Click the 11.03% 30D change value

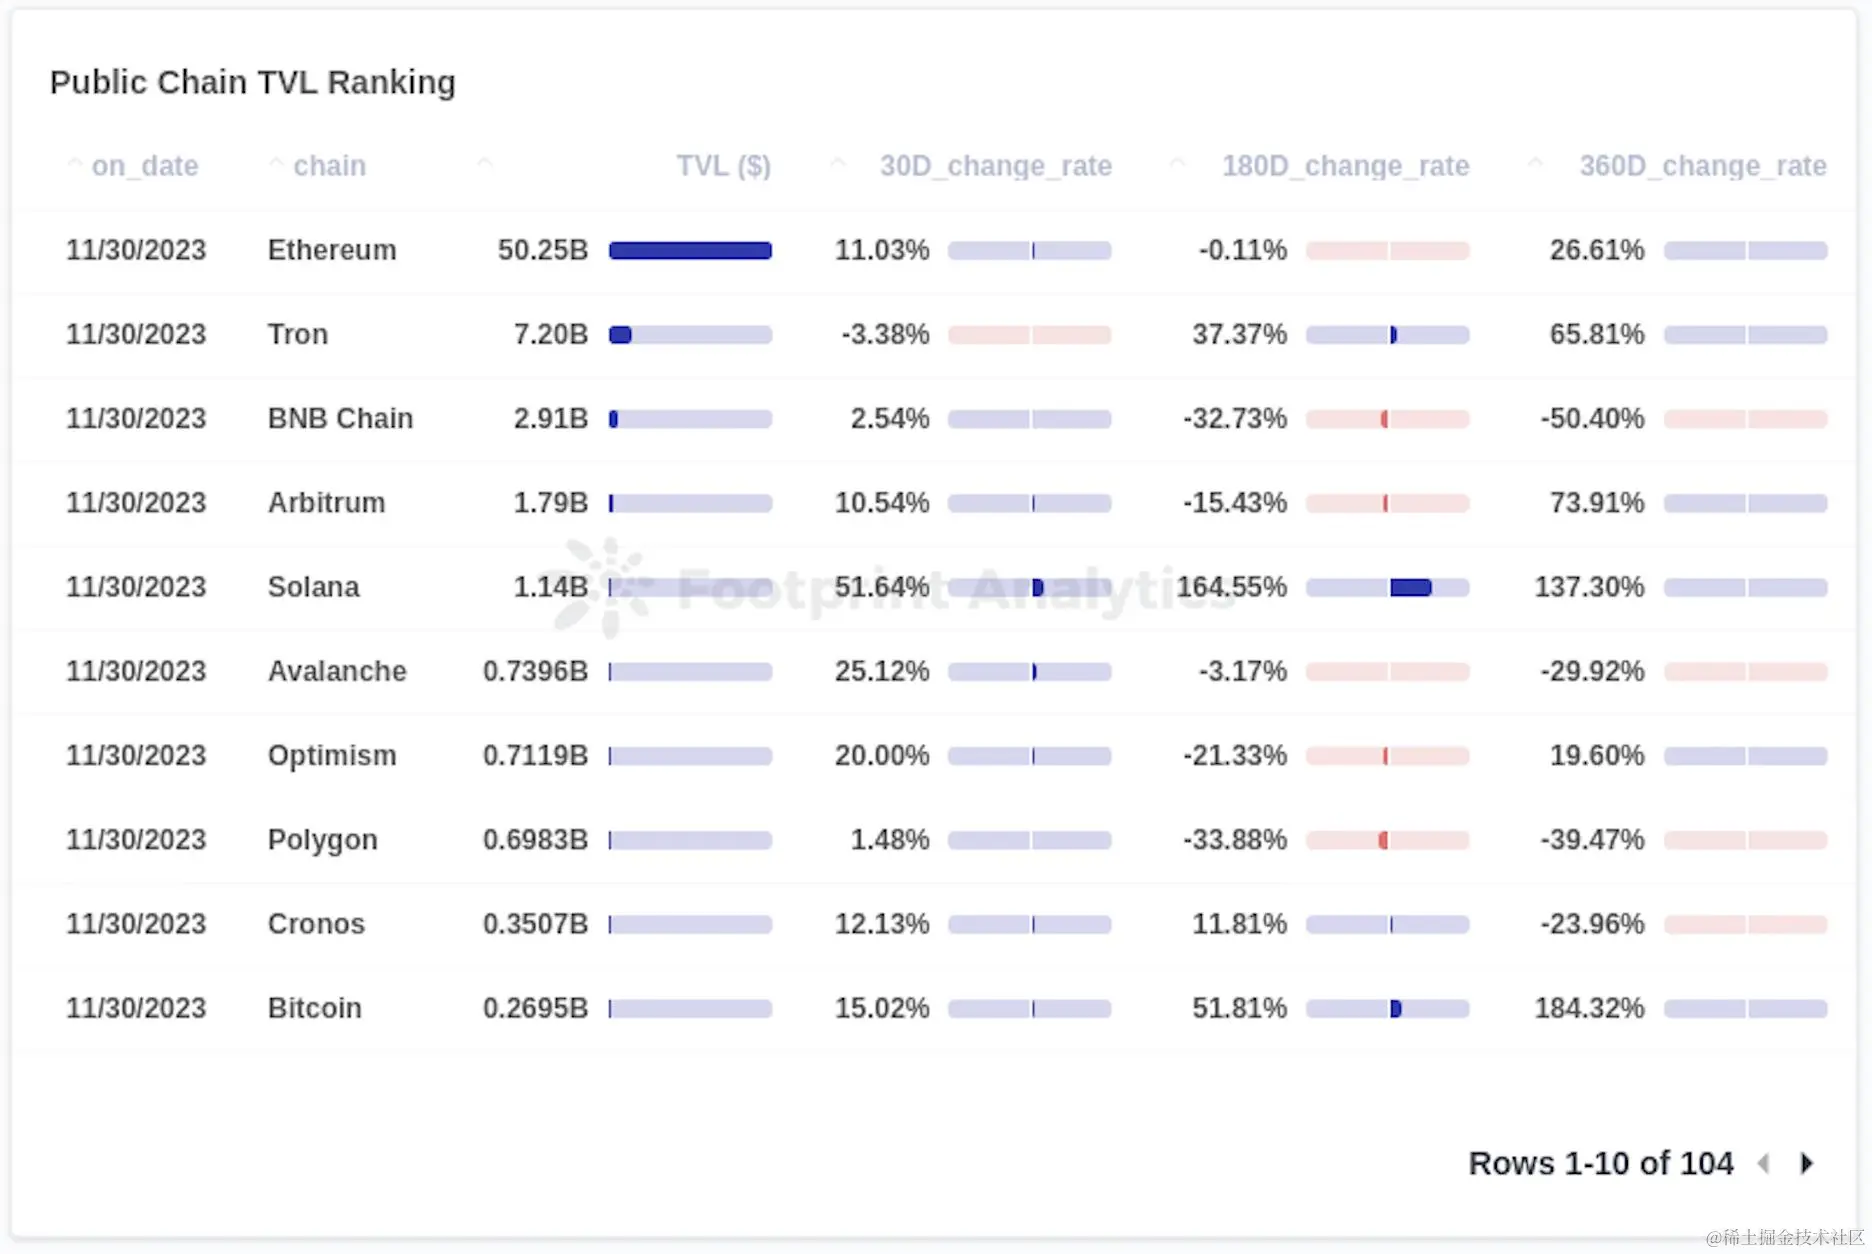click(882, 250)
